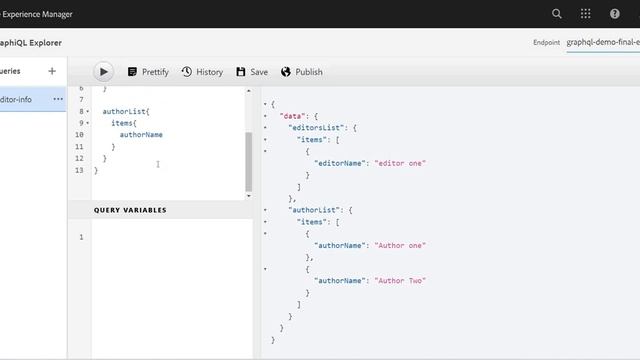This screenshot has width=640, height=360.
Task: Open search in the top bar
Action: click(x=557, y=14)
